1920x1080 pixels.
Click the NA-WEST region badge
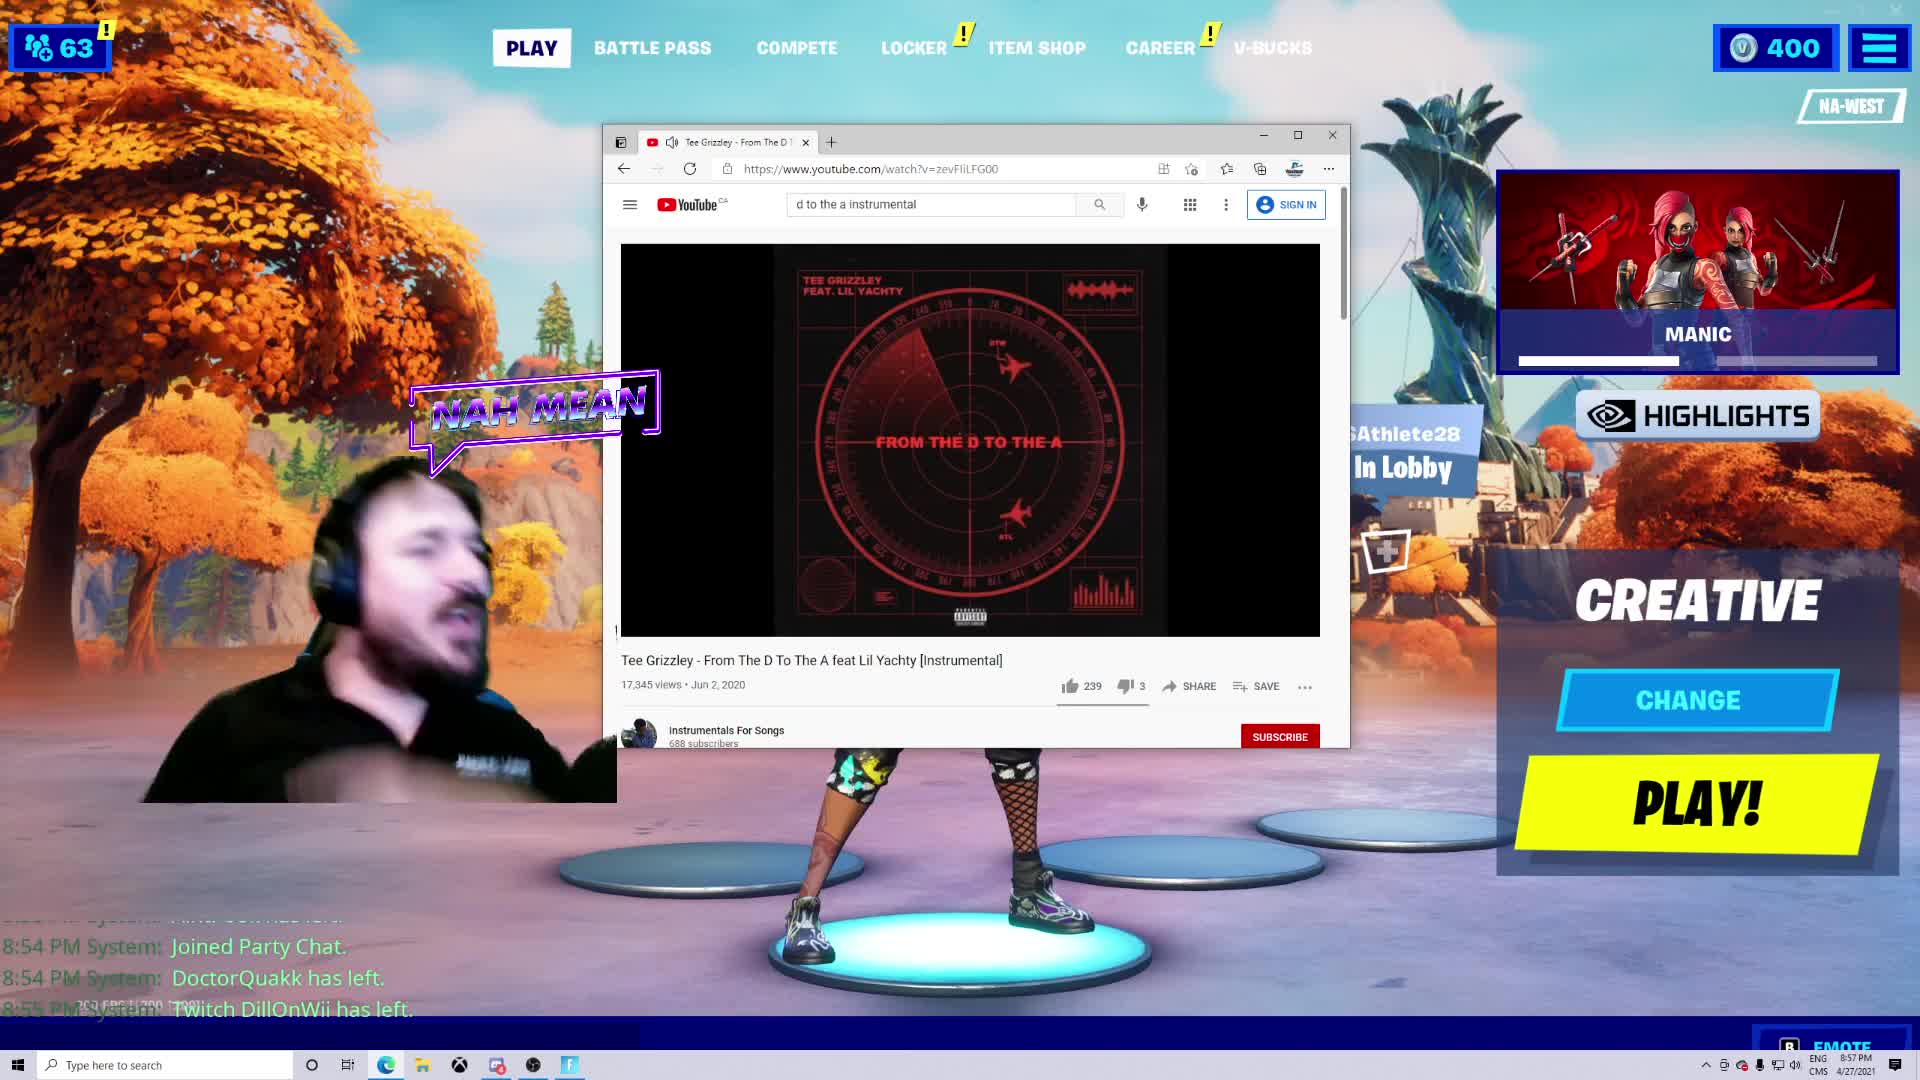pos(1851,106)
